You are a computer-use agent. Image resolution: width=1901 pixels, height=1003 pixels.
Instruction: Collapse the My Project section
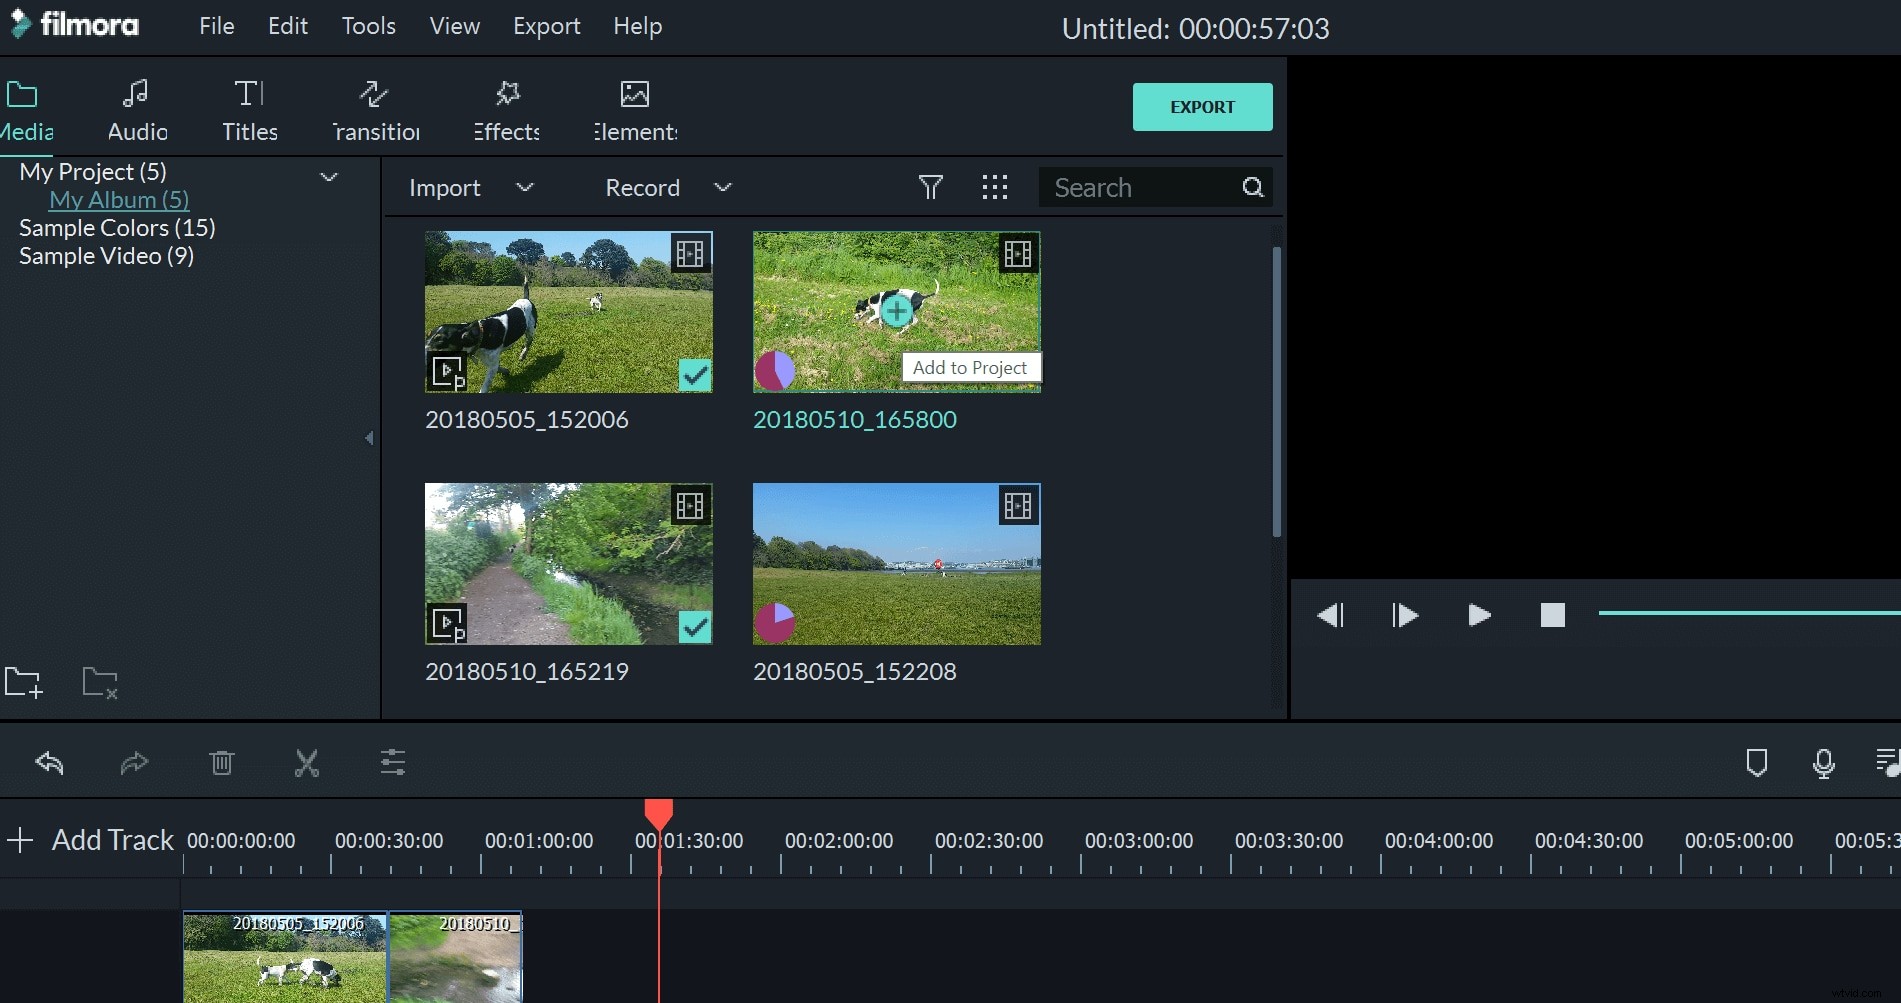pos(330,176)
